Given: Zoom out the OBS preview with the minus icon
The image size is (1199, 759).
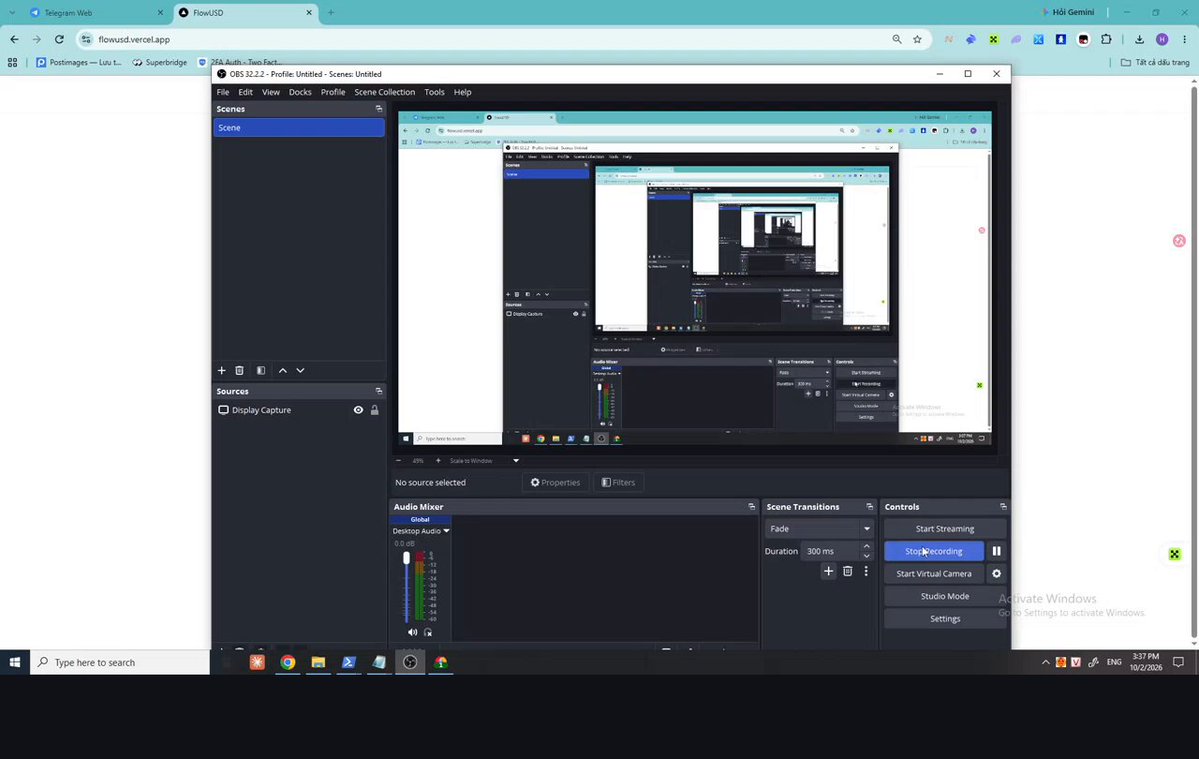Looking at the screenshot, I should pyautogui.click(x=398, y=461).
